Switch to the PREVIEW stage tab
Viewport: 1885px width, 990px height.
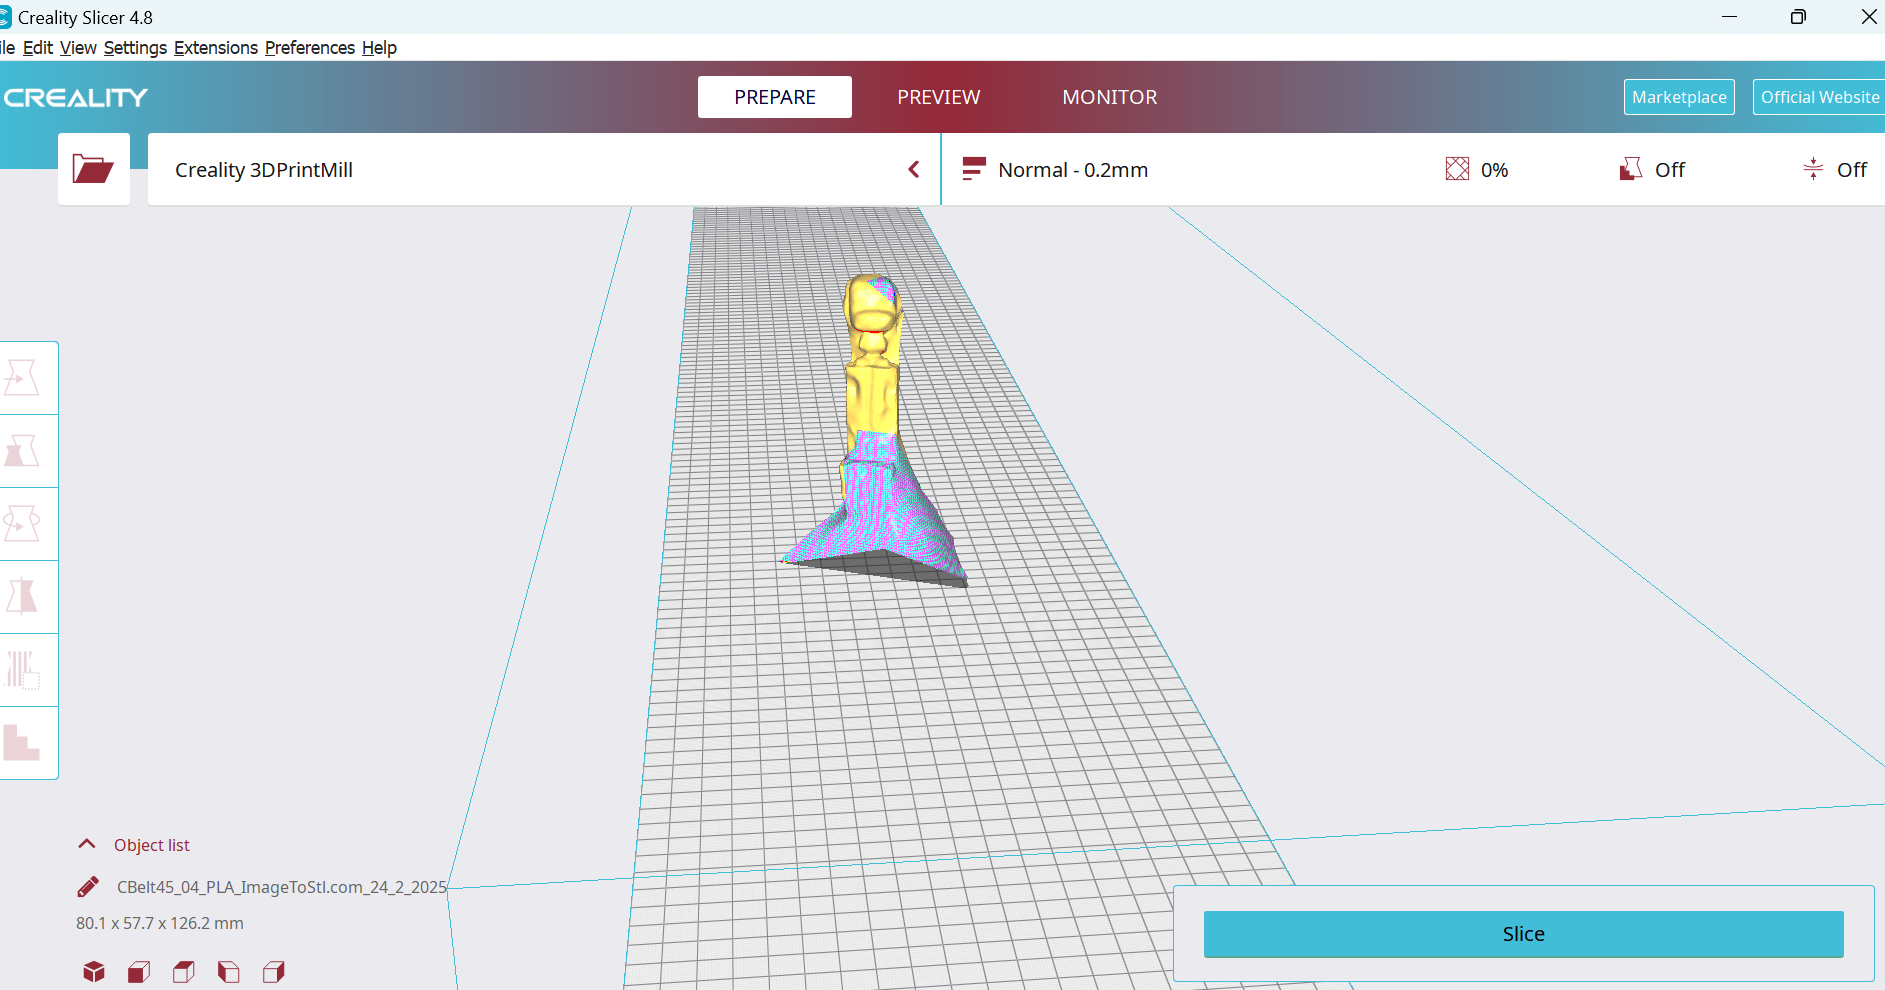[x=939, y=97]
